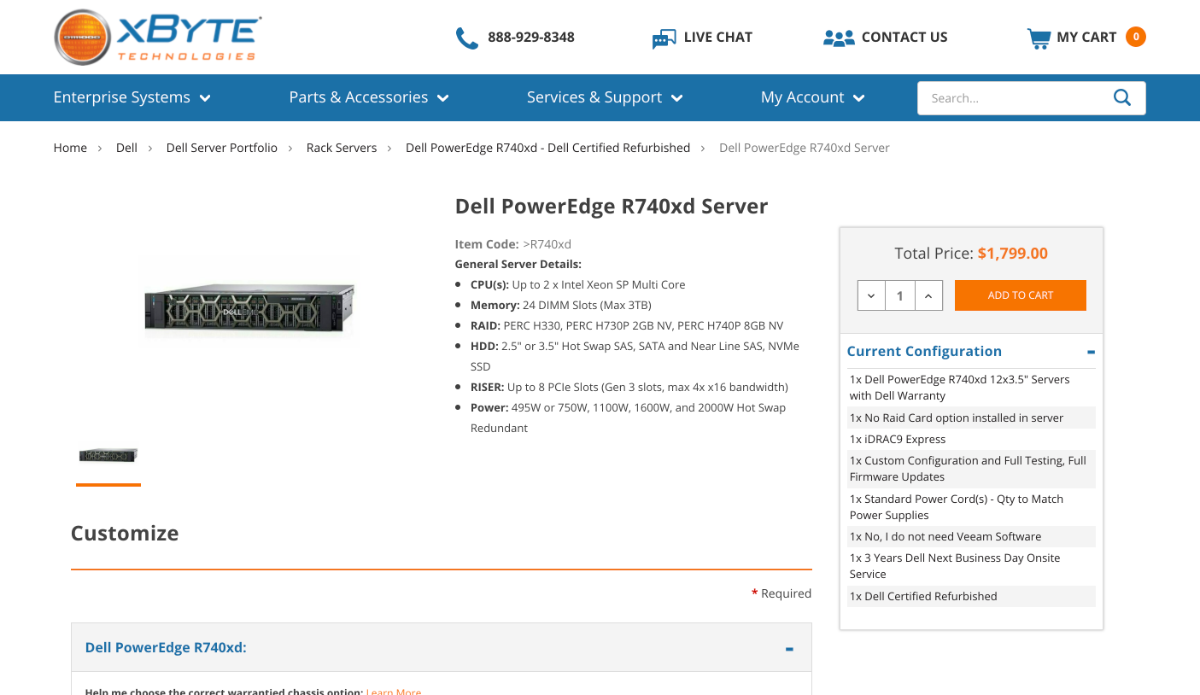Go to Dell Server Portfolio breadcrumb
1200x695 pixels.
(x=222, y=148)
